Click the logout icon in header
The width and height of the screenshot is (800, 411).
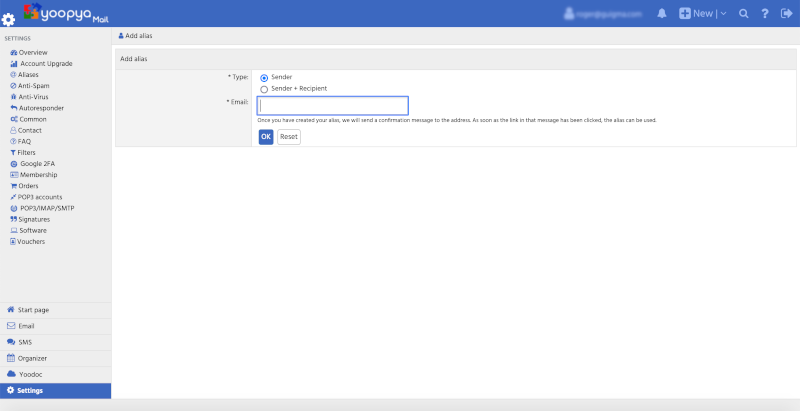click(786, 14)
